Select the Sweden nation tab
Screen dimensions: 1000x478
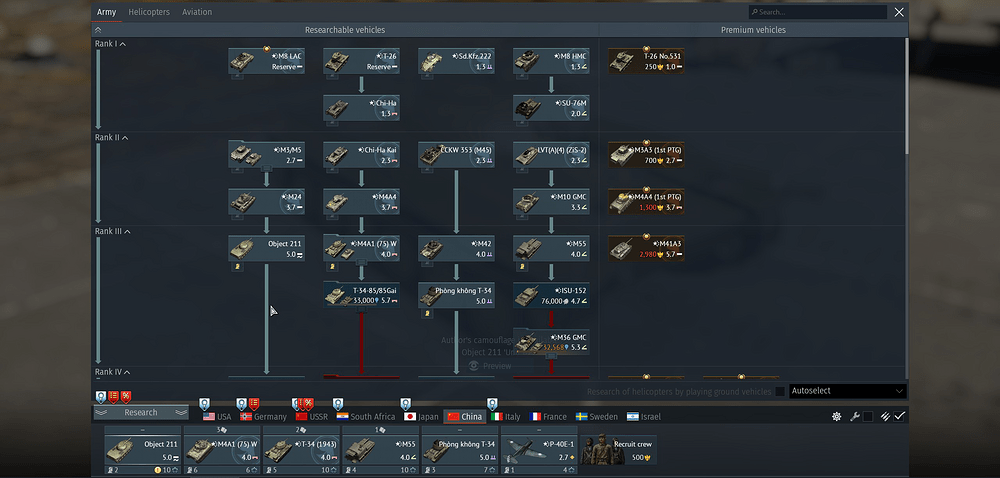click(596, 416)
